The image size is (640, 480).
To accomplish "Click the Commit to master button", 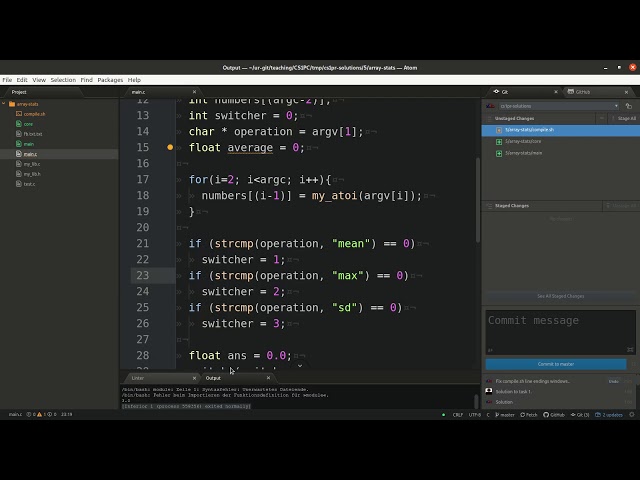I will pos(556,364).
